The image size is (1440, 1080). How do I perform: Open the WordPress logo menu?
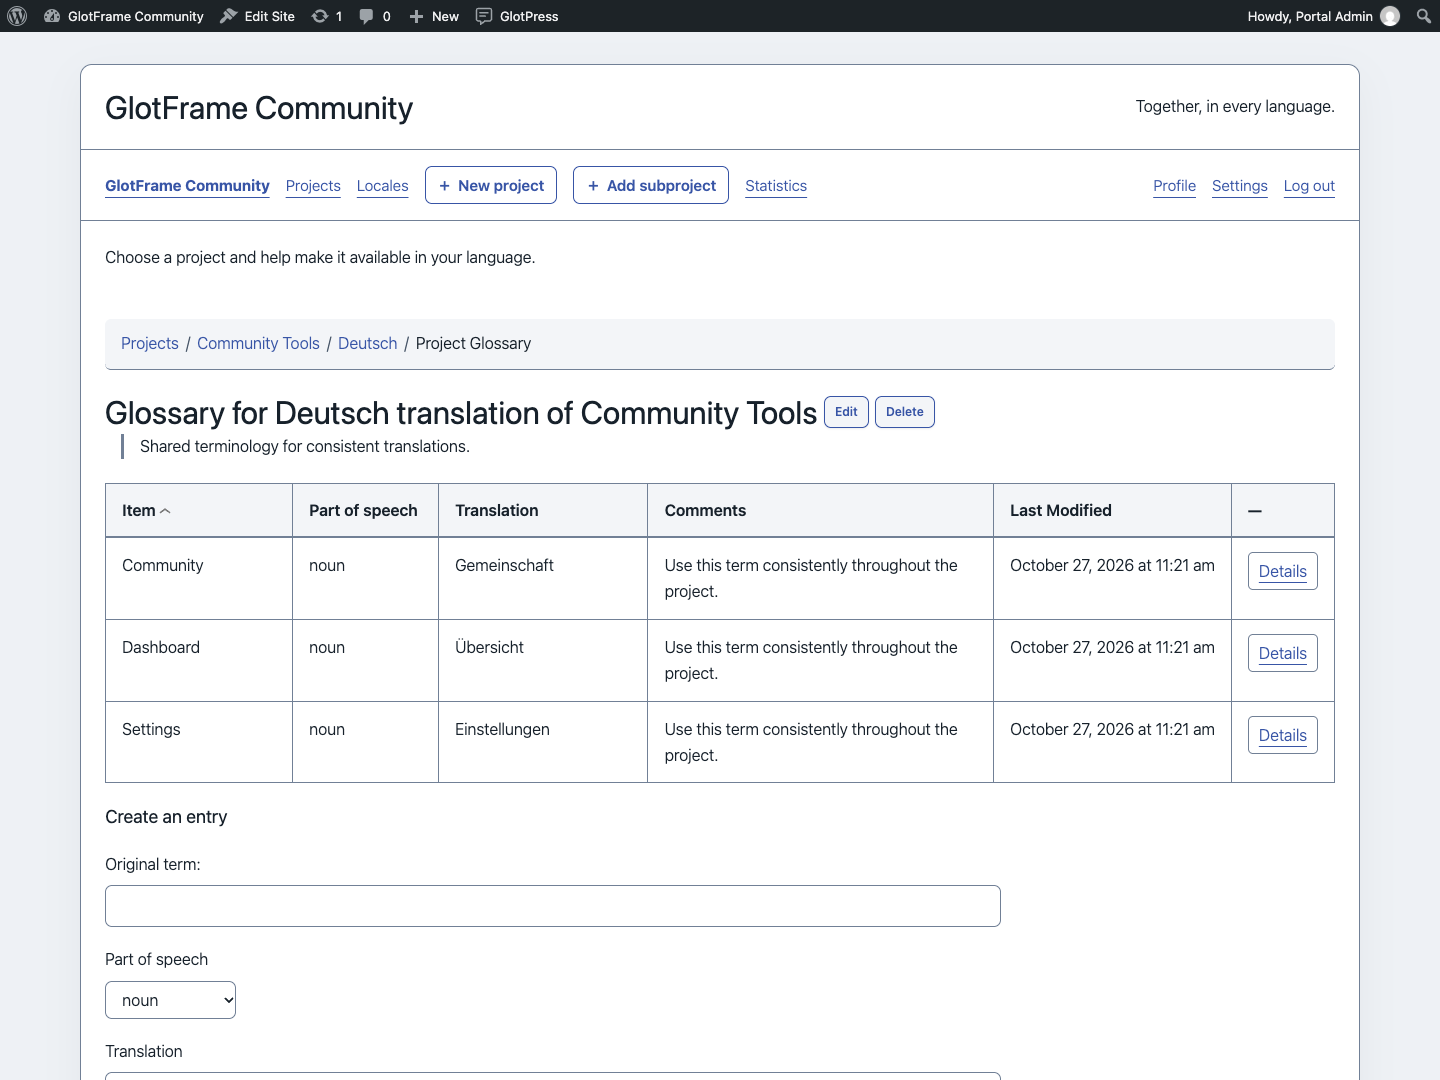tap(17, 16)
